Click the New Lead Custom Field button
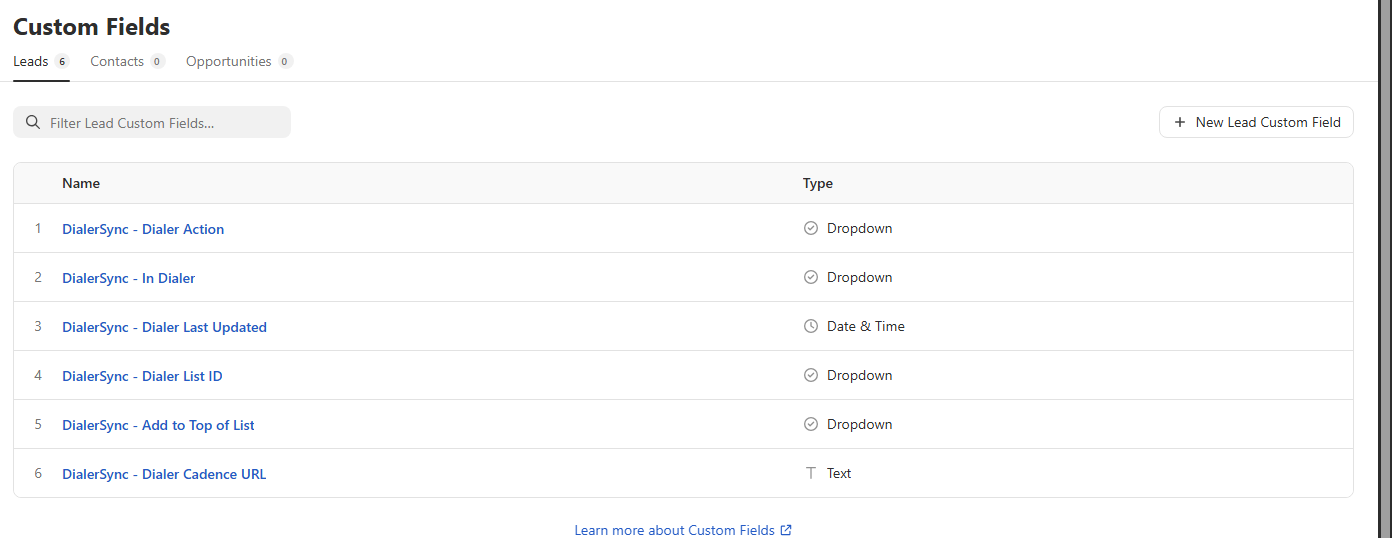This screenshot has height=538, width=1392. [1256, 122]
